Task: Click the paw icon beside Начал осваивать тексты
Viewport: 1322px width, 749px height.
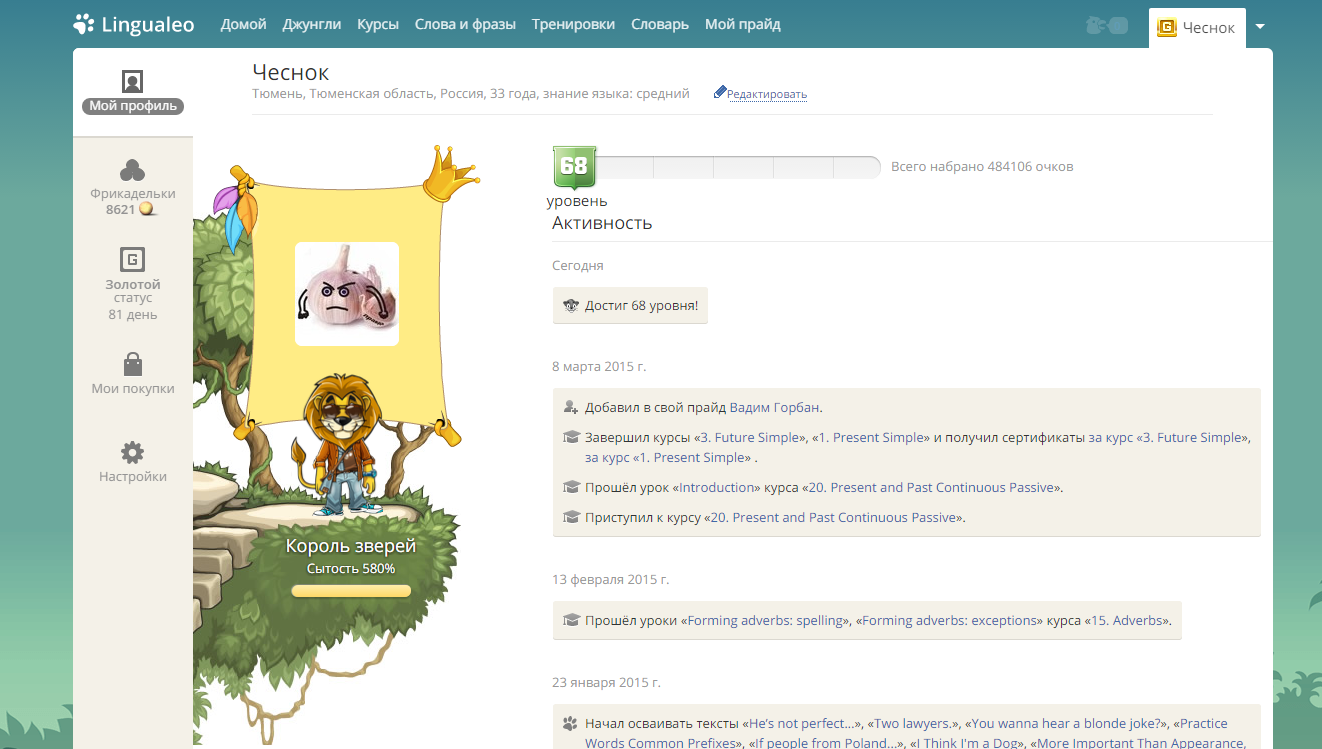Action: (571, 723)
